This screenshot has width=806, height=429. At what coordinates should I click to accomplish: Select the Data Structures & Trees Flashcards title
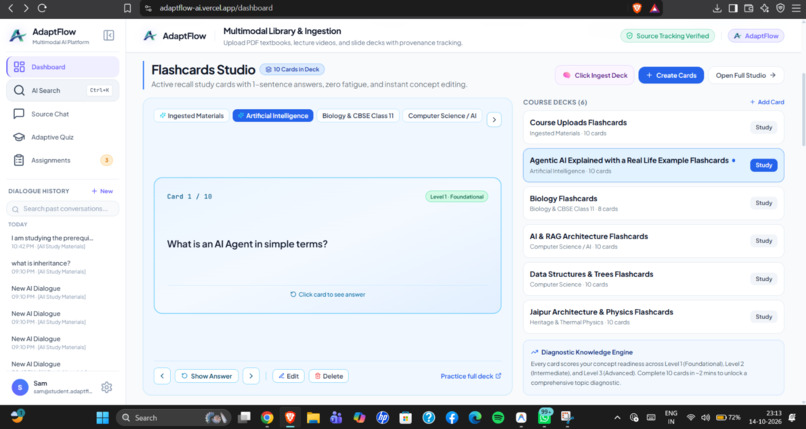[x=591, y=274]
